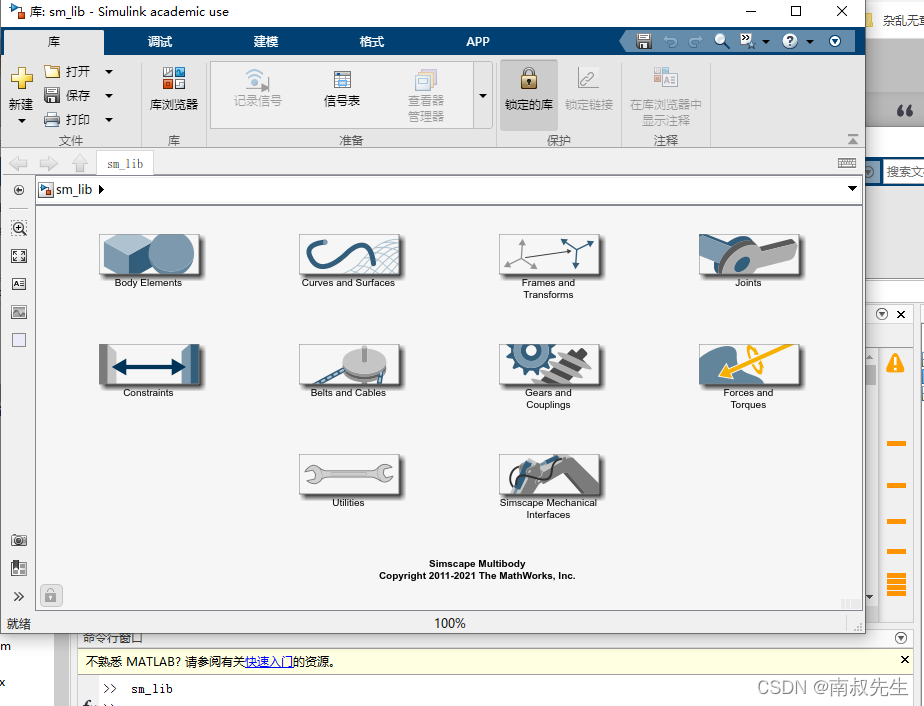Click the 保存 (Save) disk button

pyautogui.click(x=67, y=95)
